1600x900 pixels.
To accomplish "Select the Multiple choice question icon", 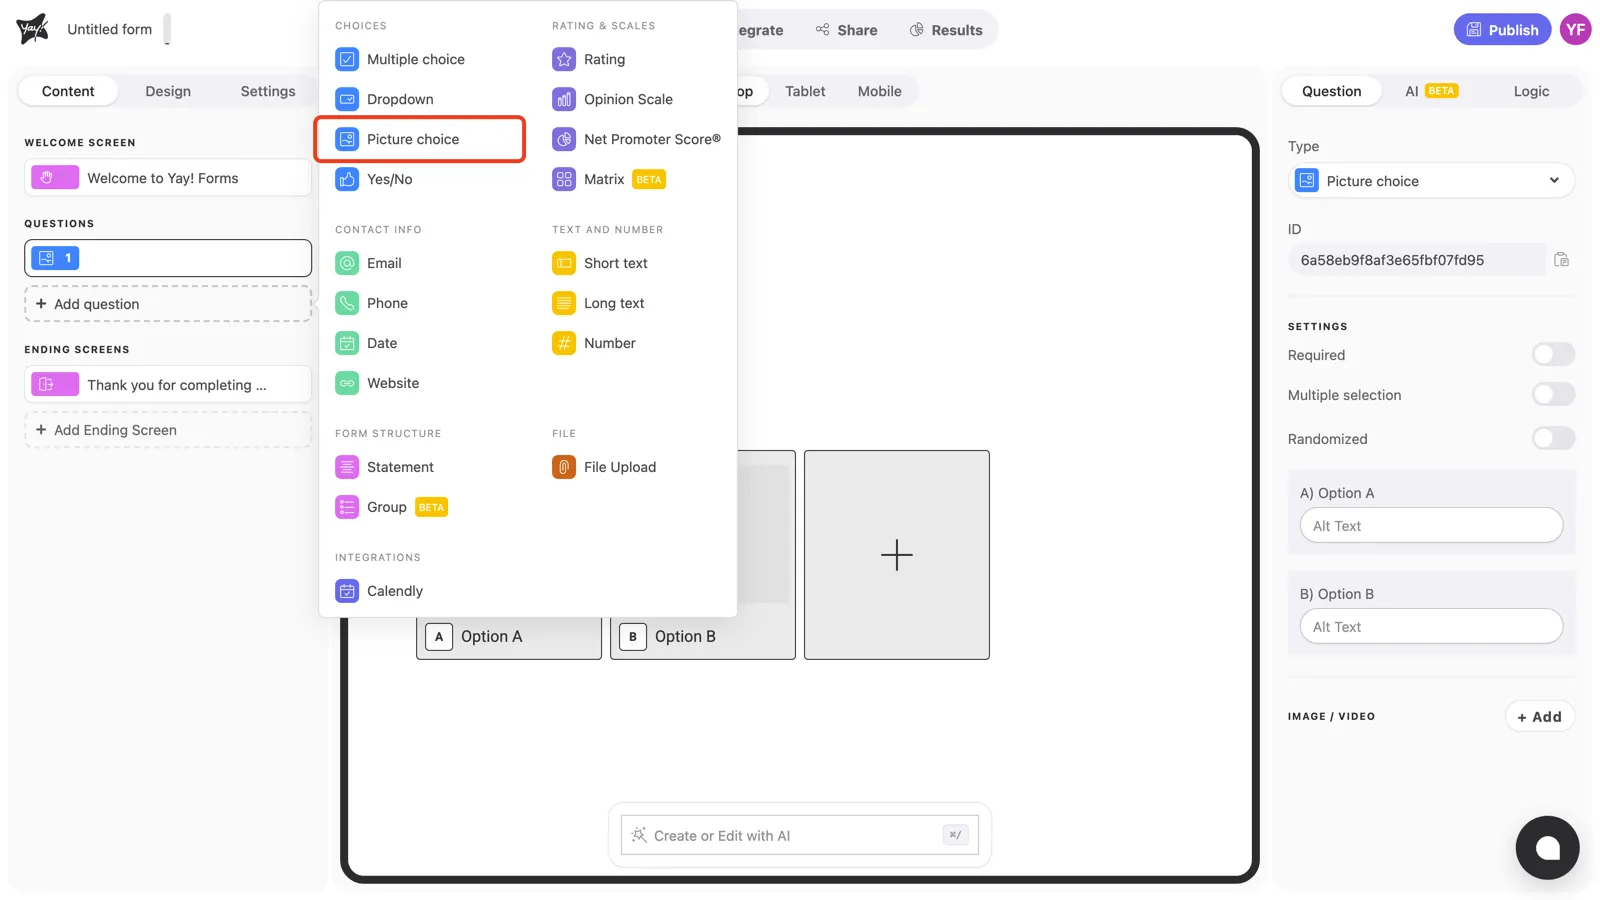I will [x=347, y=59].
